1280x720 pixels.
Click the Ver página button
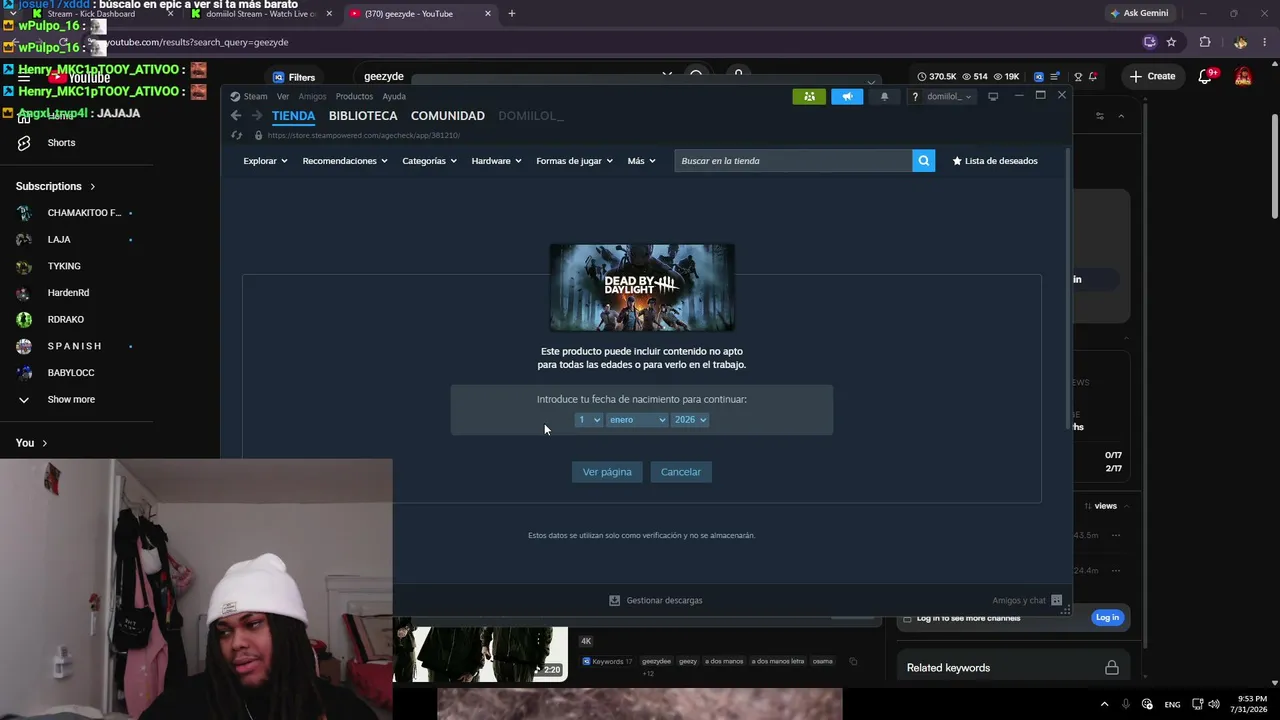coord(607,472)
